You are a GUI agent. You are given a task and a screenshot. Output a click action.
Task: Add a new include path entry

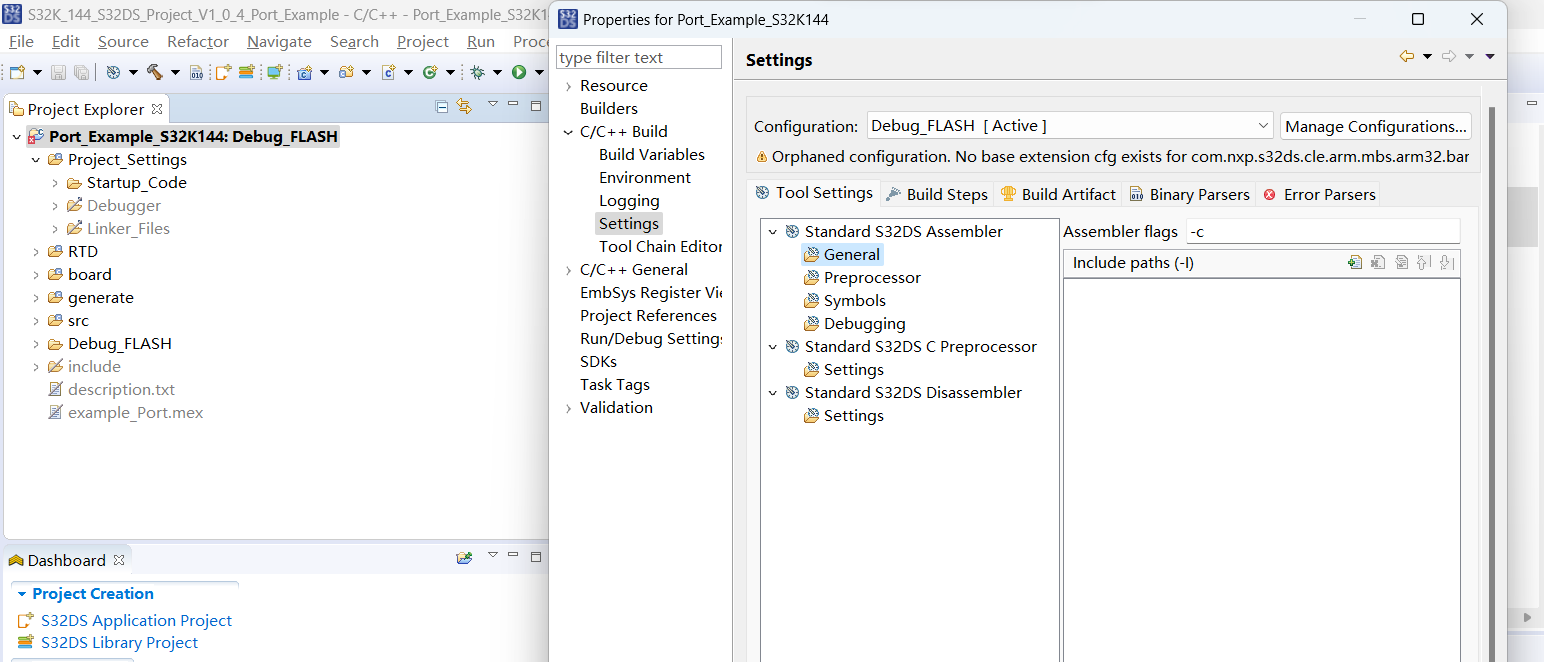click(x=1355, y=262)
